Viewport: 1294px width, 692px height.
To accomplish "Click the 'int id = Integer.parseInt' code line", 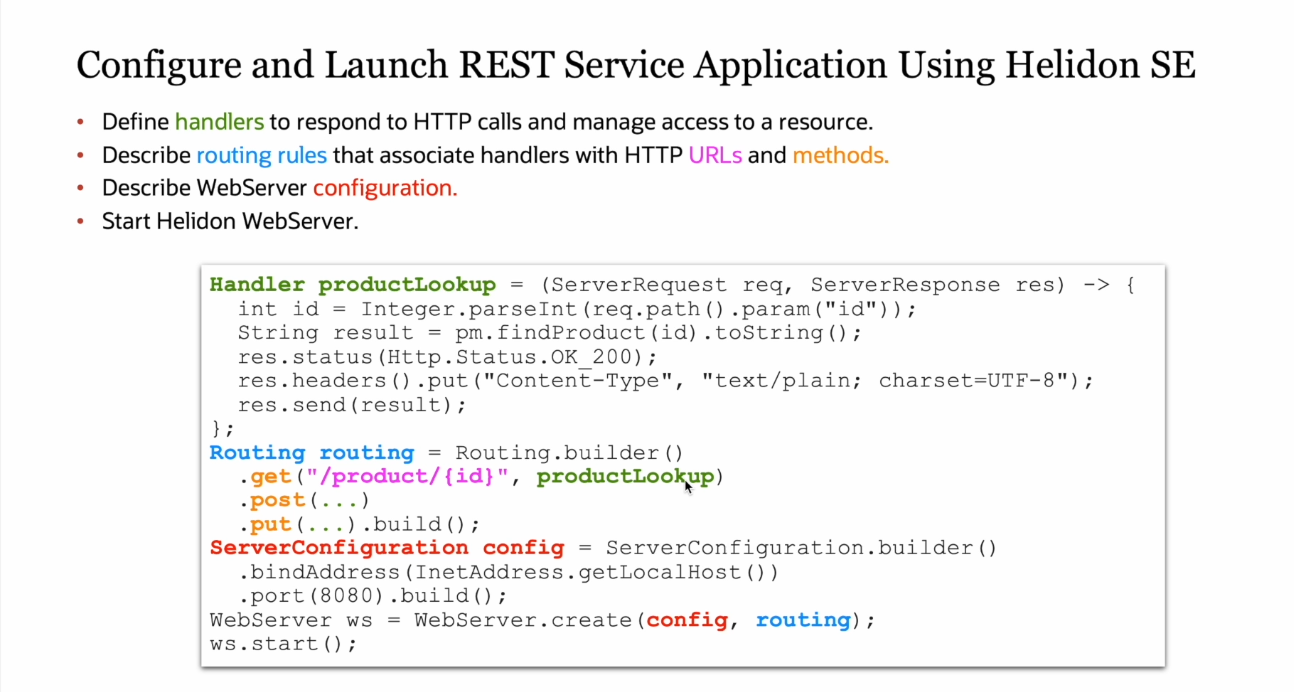I will 577,309.
